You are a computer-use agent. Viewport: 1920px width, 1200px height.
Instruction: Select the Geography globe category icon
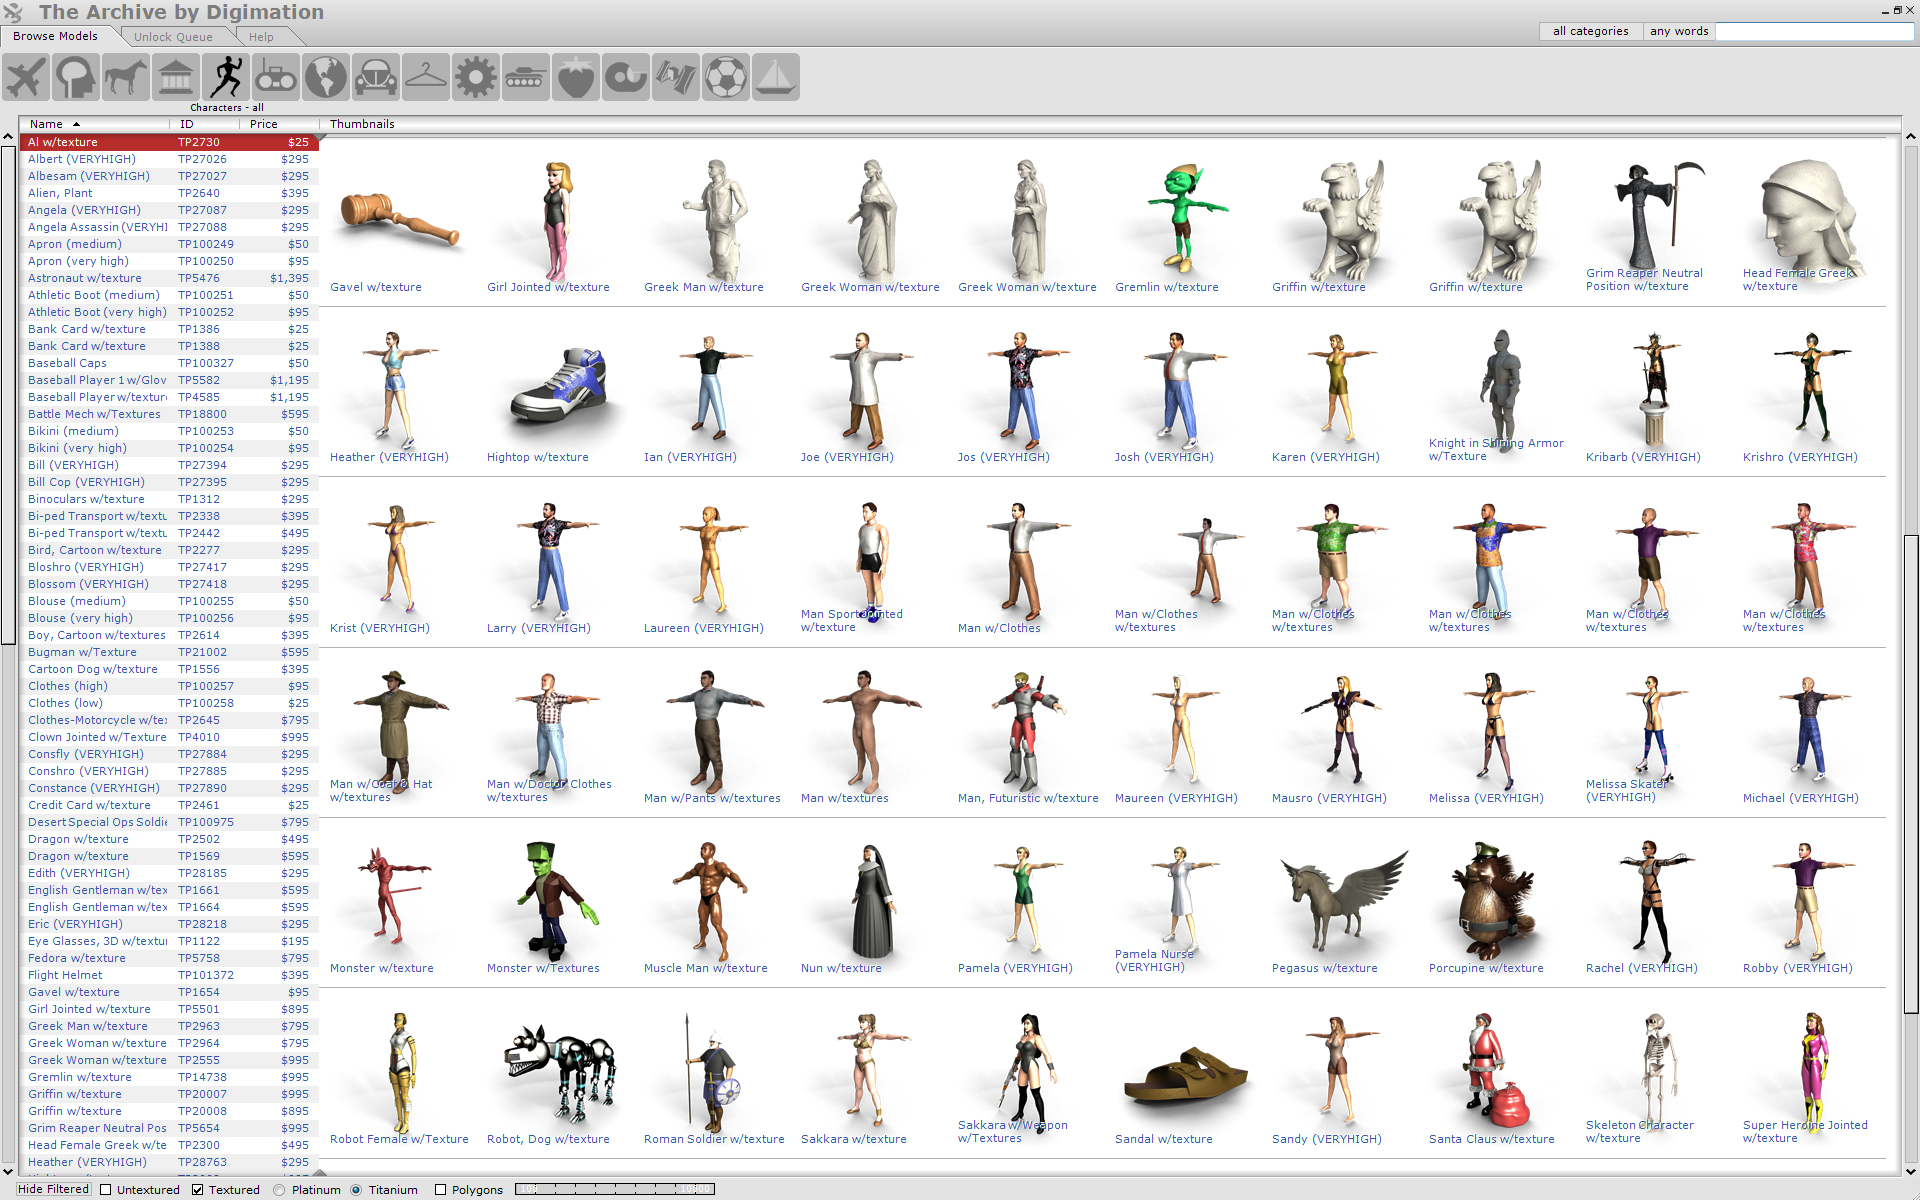pos(326,77)
